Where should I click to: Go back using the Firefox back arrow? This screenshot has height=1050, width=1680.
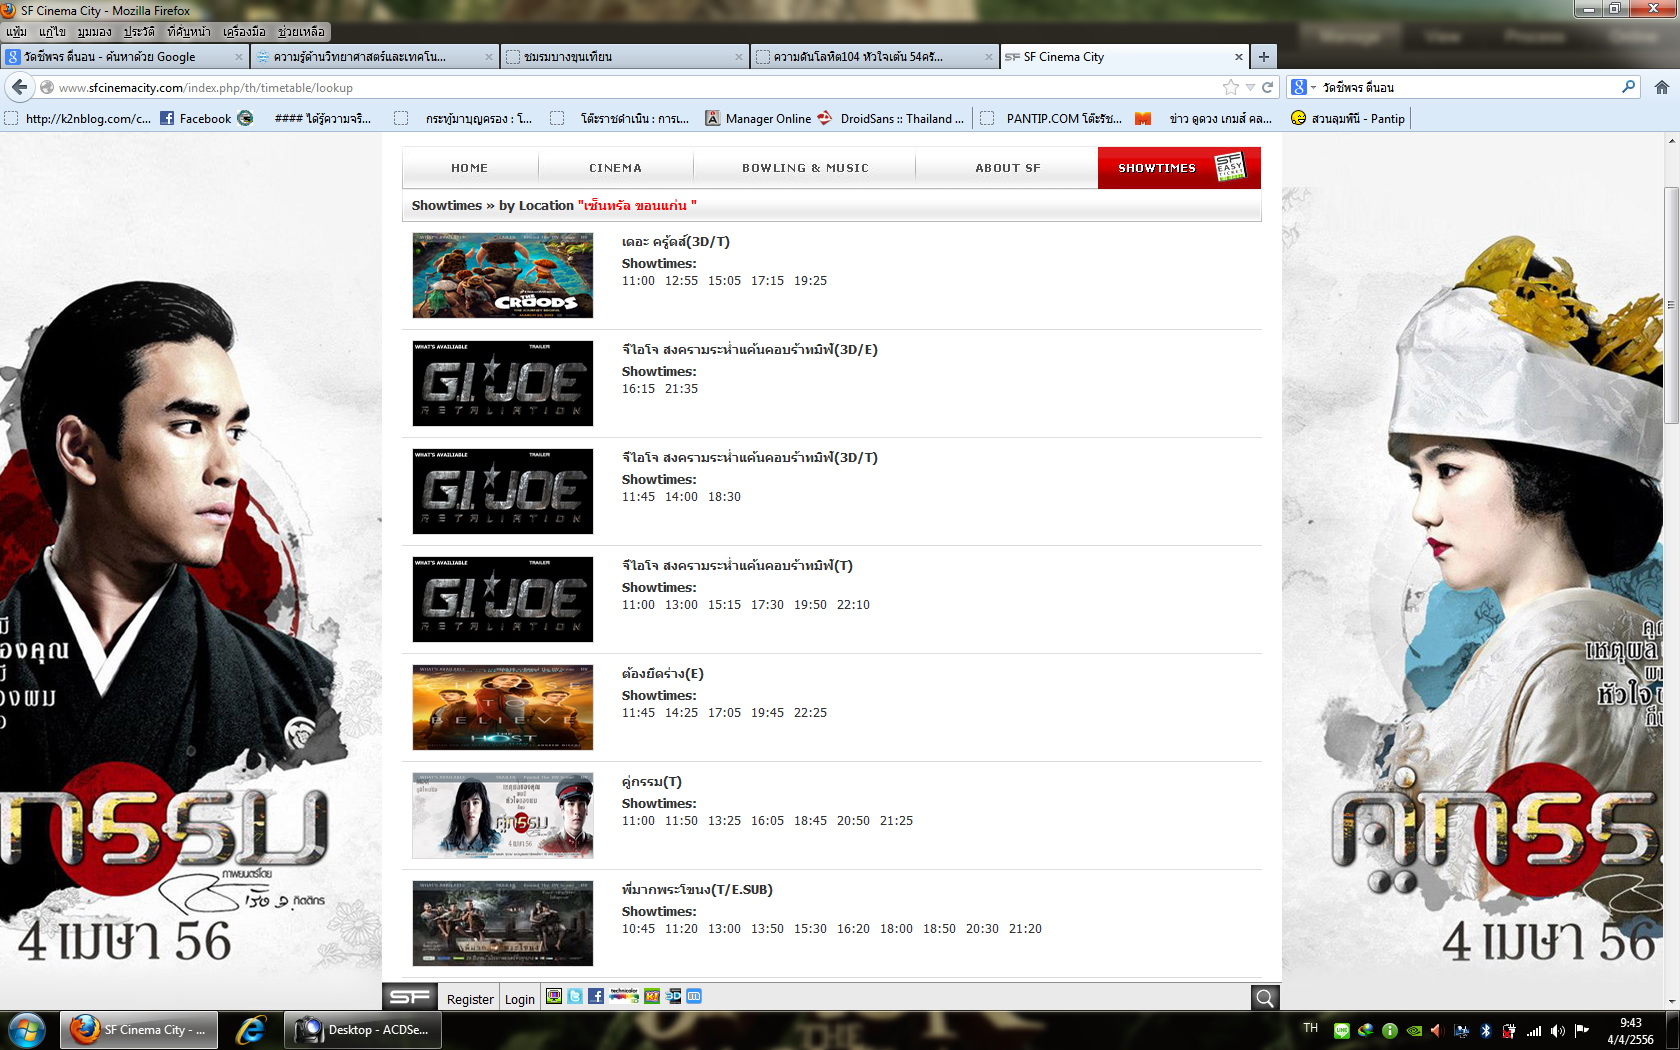(x=20, y=87)
